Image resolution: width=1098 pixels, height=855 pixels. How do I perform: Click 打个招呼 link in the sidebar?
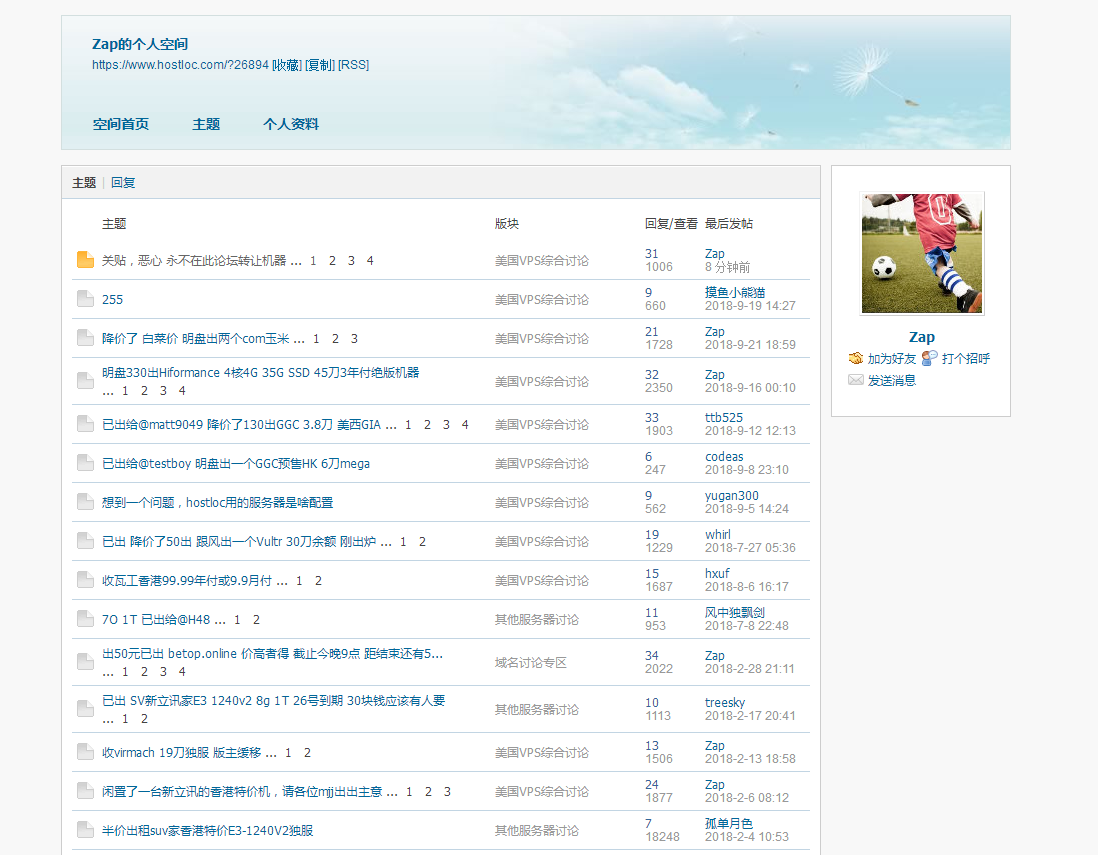pyautogui.click(x=966, y=359)
